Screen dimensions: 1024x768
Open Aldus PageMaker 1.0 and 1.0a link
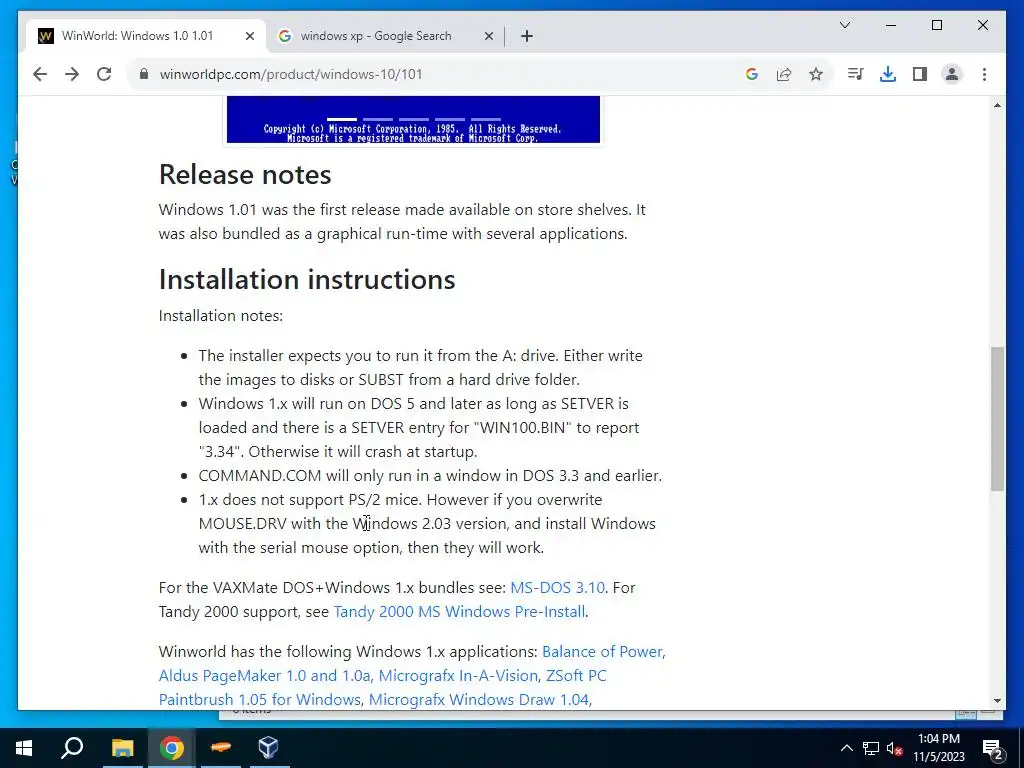tap(264, 676)
